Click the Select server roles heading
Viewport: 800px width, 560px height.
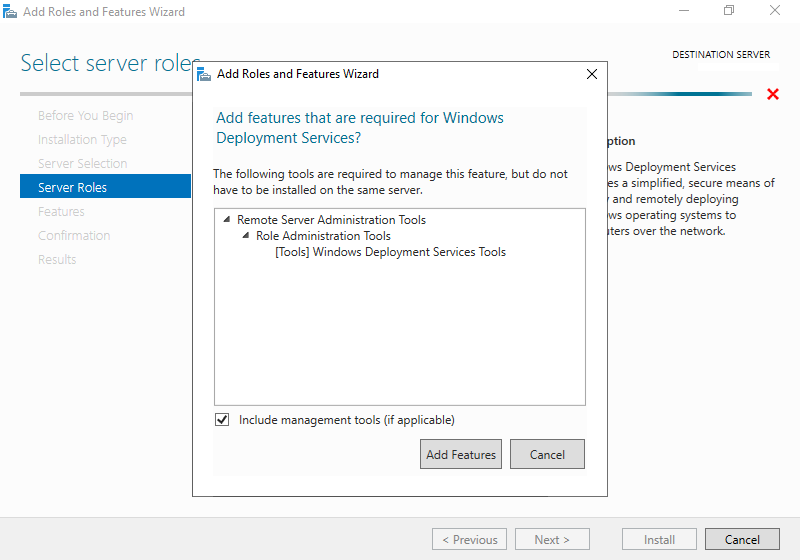[110, 63]
